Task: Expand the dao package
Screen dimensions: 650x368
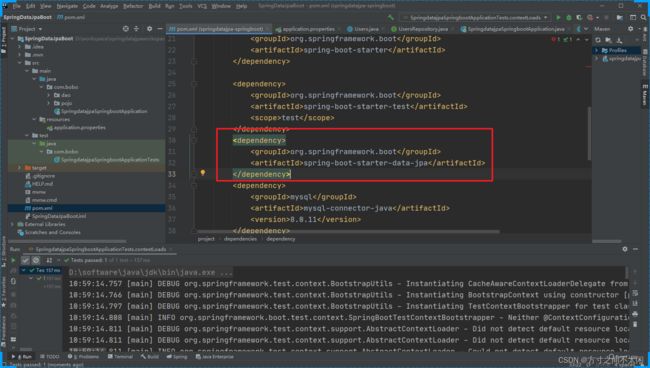Action: tap(49, 95)
